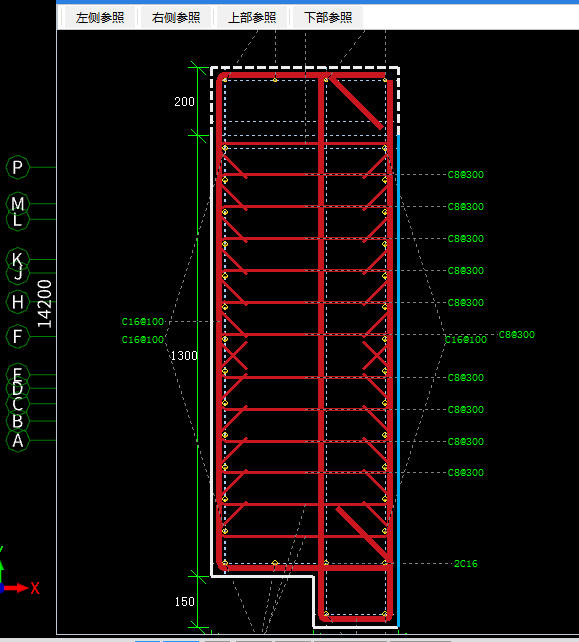The image size is (579, 642).
Task: Click axis bubble F
Action: 17,337
